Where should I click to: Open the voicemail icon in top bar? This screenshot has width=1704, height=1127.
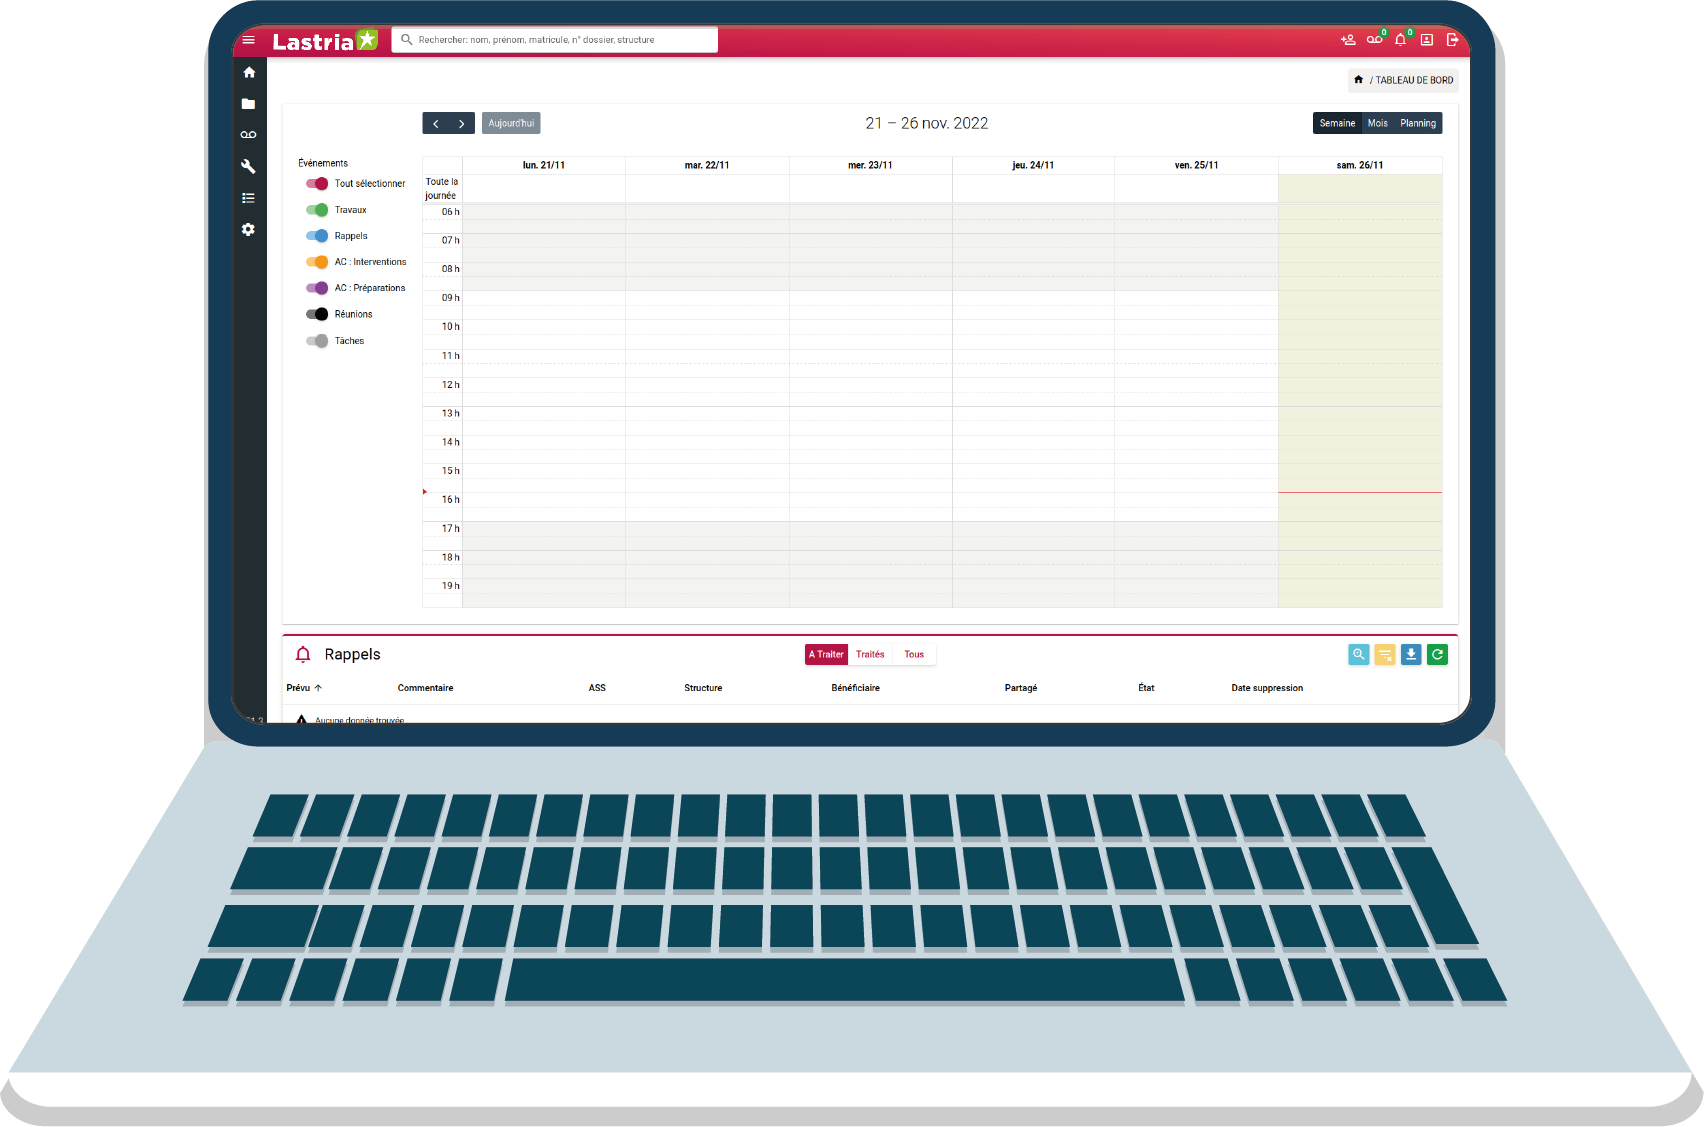[x=1374, y=40]
